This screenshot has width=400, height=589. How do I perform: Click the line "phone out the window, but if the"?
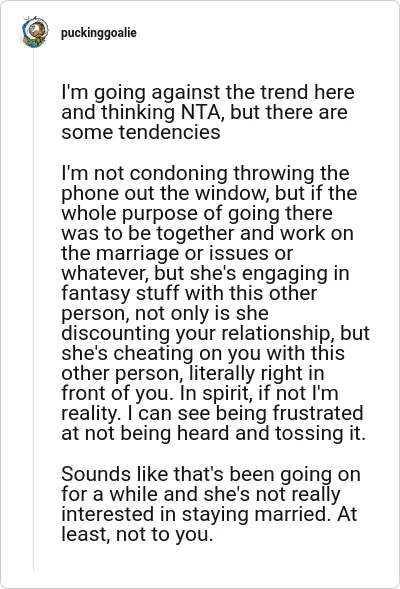[x=209, y=193]
